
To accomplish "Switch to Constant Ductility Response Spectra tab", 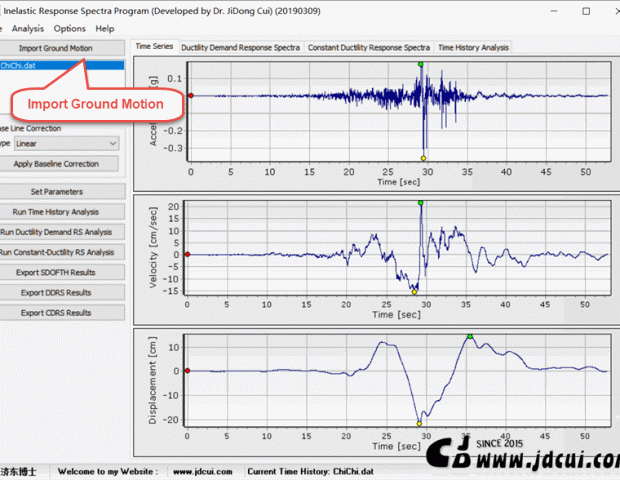I will pyautogui.click(x=369, y=47).
